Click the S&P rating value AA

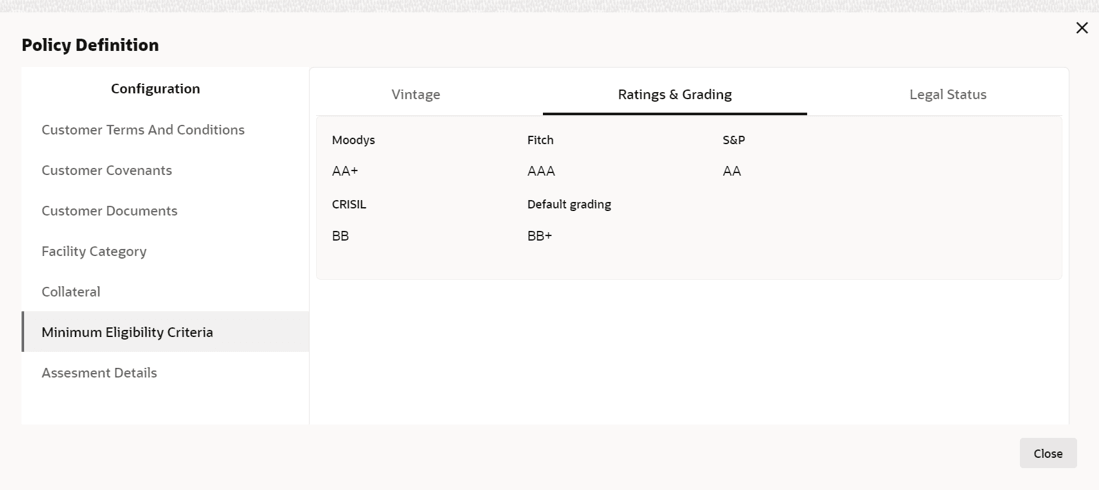[732, 172]
